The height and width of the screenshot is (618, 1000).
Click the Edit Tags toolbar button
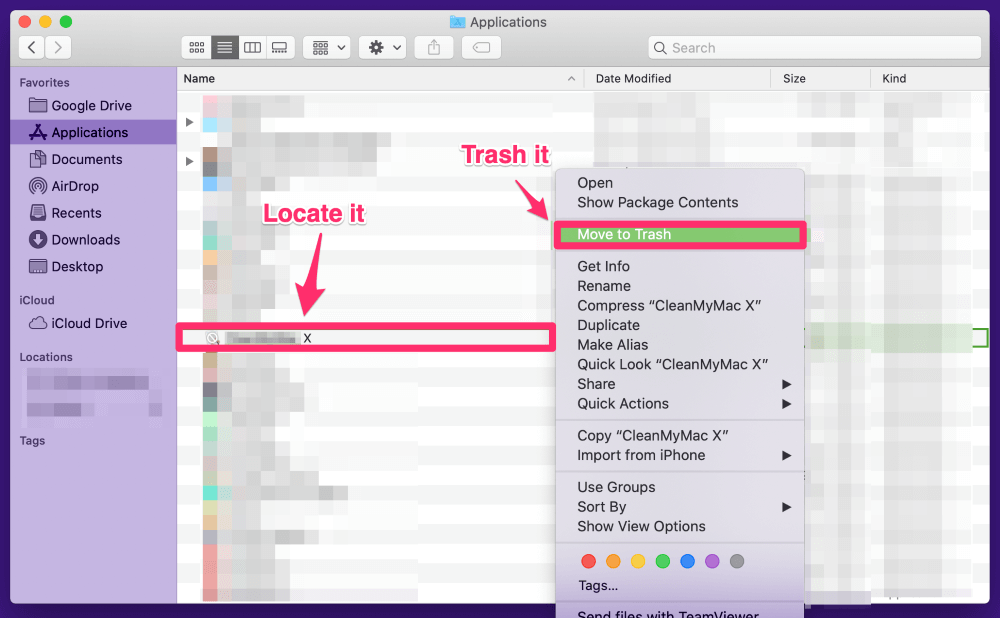pyautogui.click(x=482, y=47)
